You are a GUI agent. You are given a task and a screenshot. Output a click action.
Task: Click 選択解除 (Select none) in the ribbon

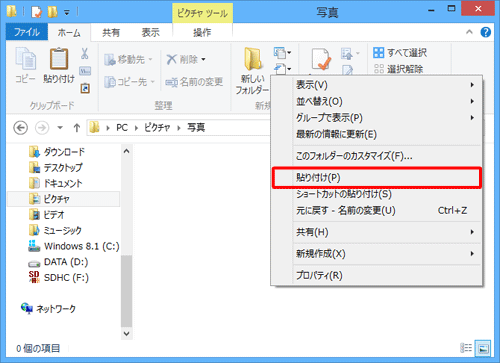click(x=398, y=69)
